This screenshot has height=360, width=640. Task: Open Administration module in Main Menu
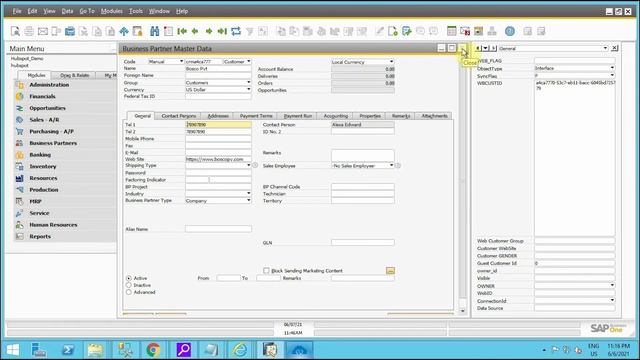(x=49, y=85)
